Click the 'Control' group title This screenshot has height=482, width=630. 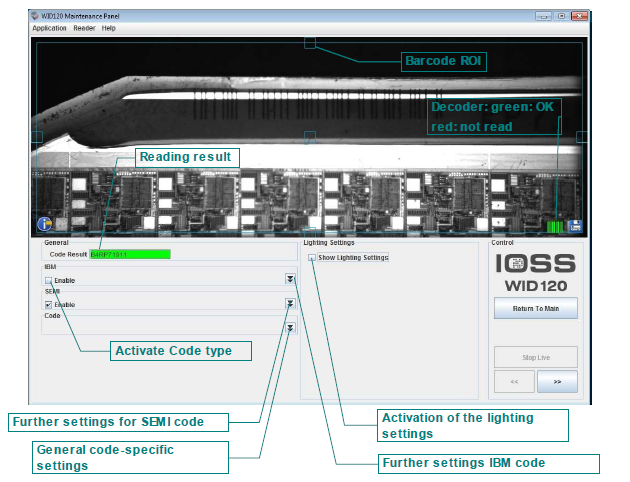tap(502, 243)
